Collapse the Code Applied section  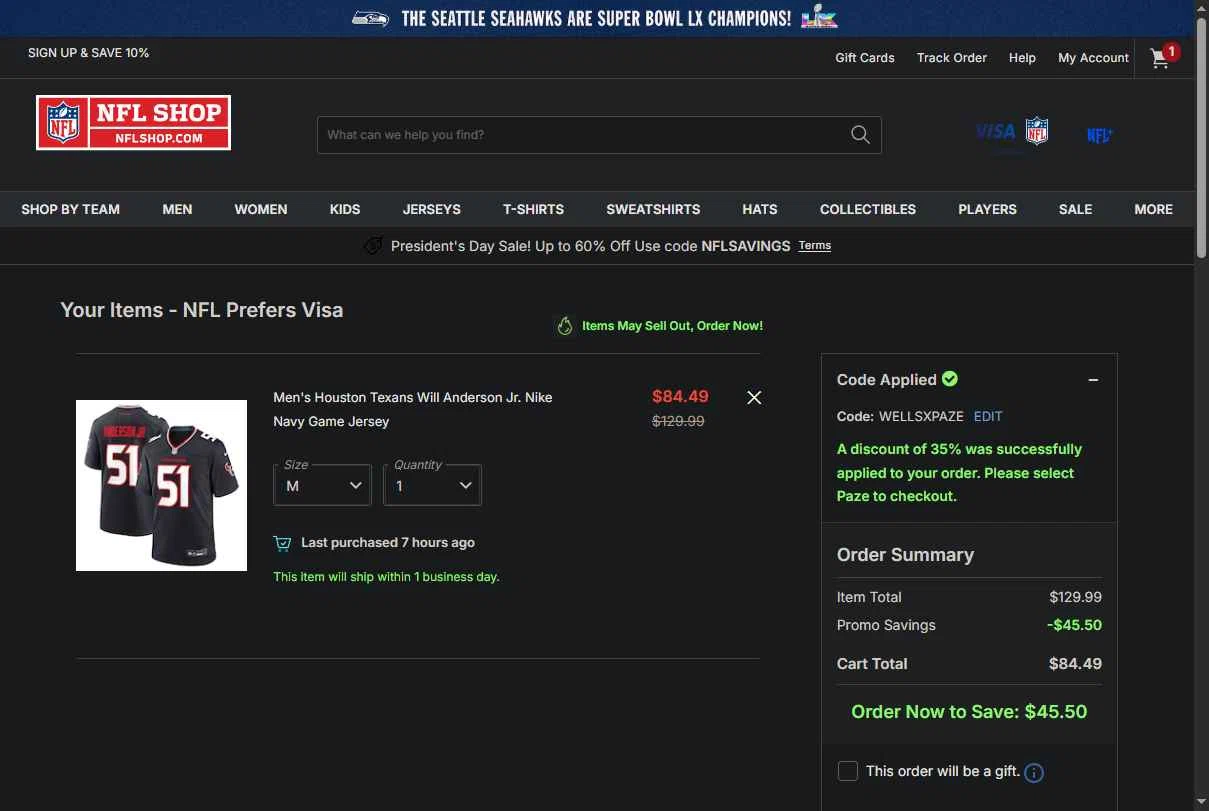[1093, 380]
